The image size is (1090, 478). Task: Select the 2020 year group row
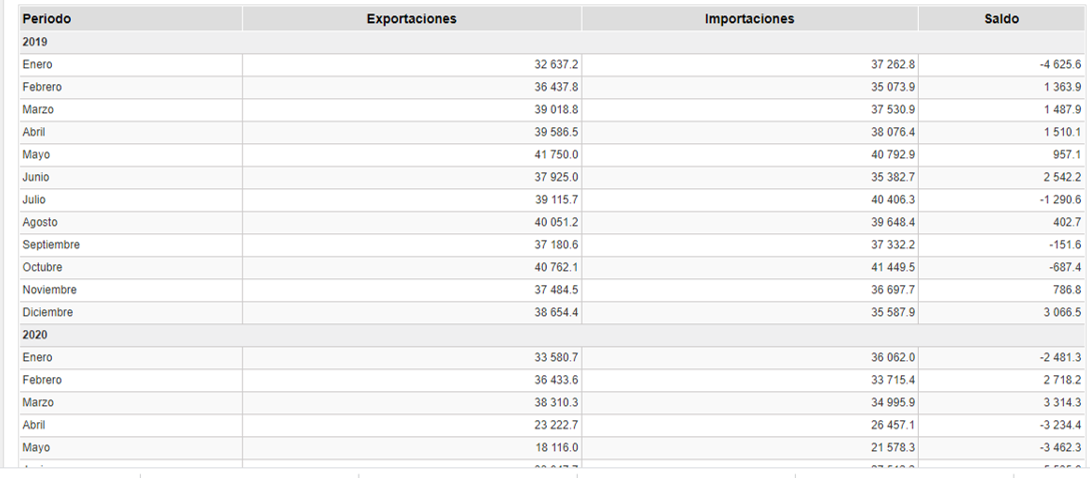(x=35, y=335)
